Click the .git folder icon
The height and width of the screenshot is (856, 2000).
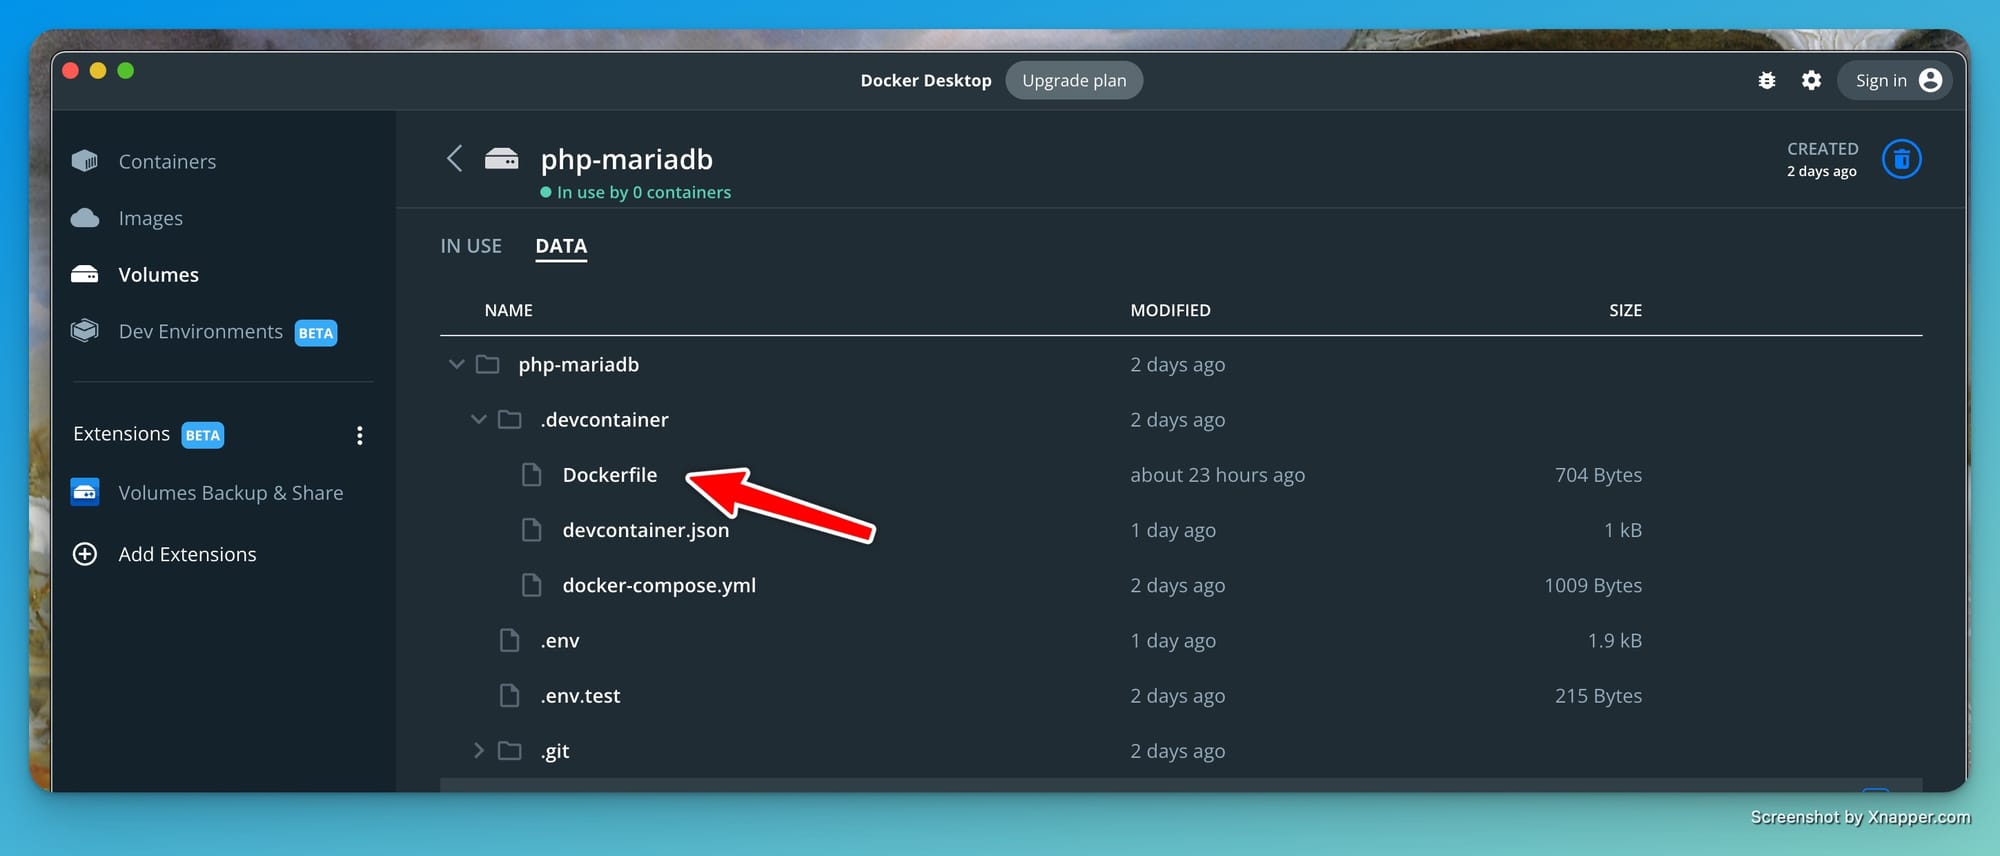click(x=510, y=750)
